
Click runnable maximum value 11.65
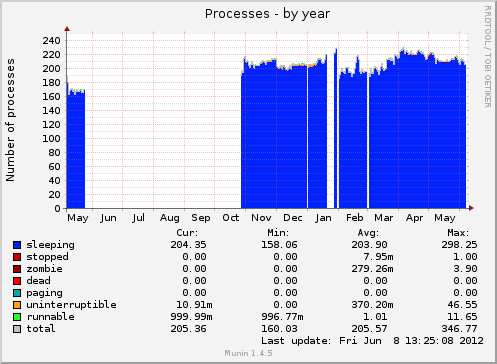tap(462, 317)
